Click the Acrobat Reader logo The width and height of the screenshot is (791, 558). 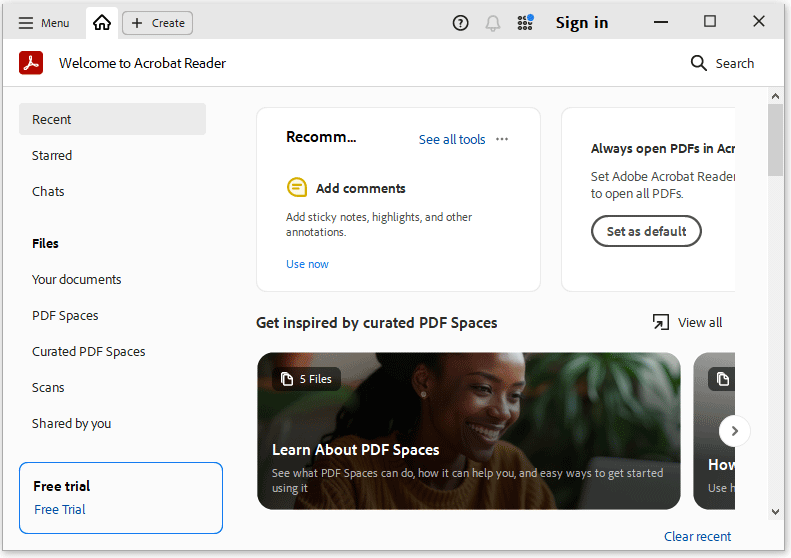[31, 63]
